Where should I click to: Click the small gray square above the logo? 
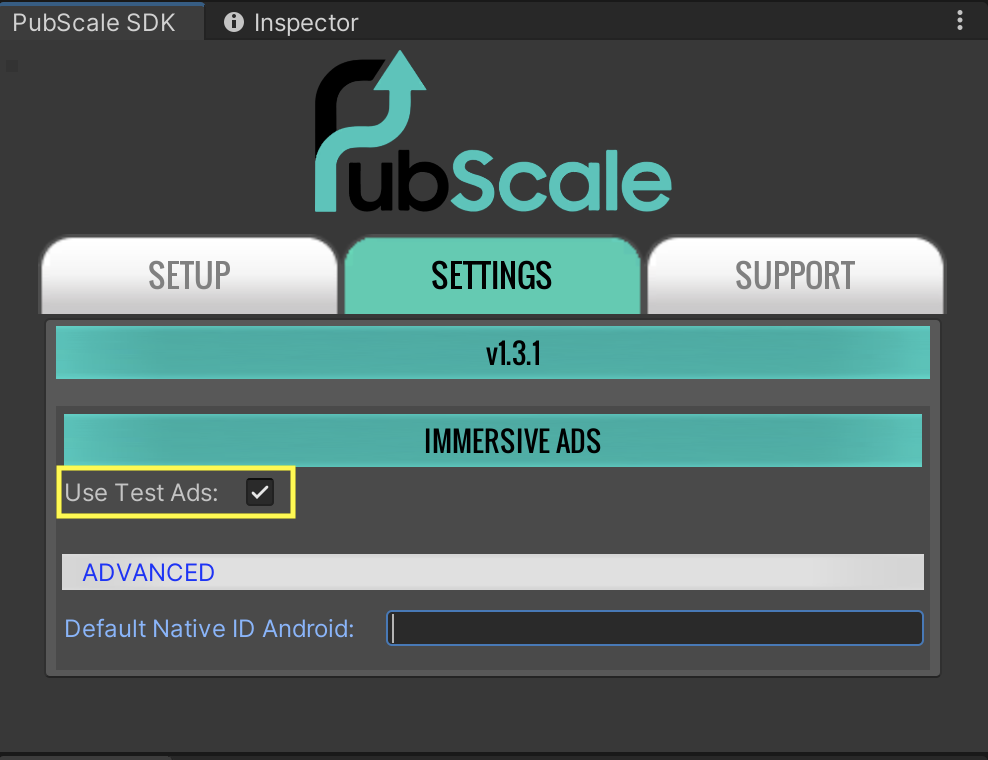12,66
